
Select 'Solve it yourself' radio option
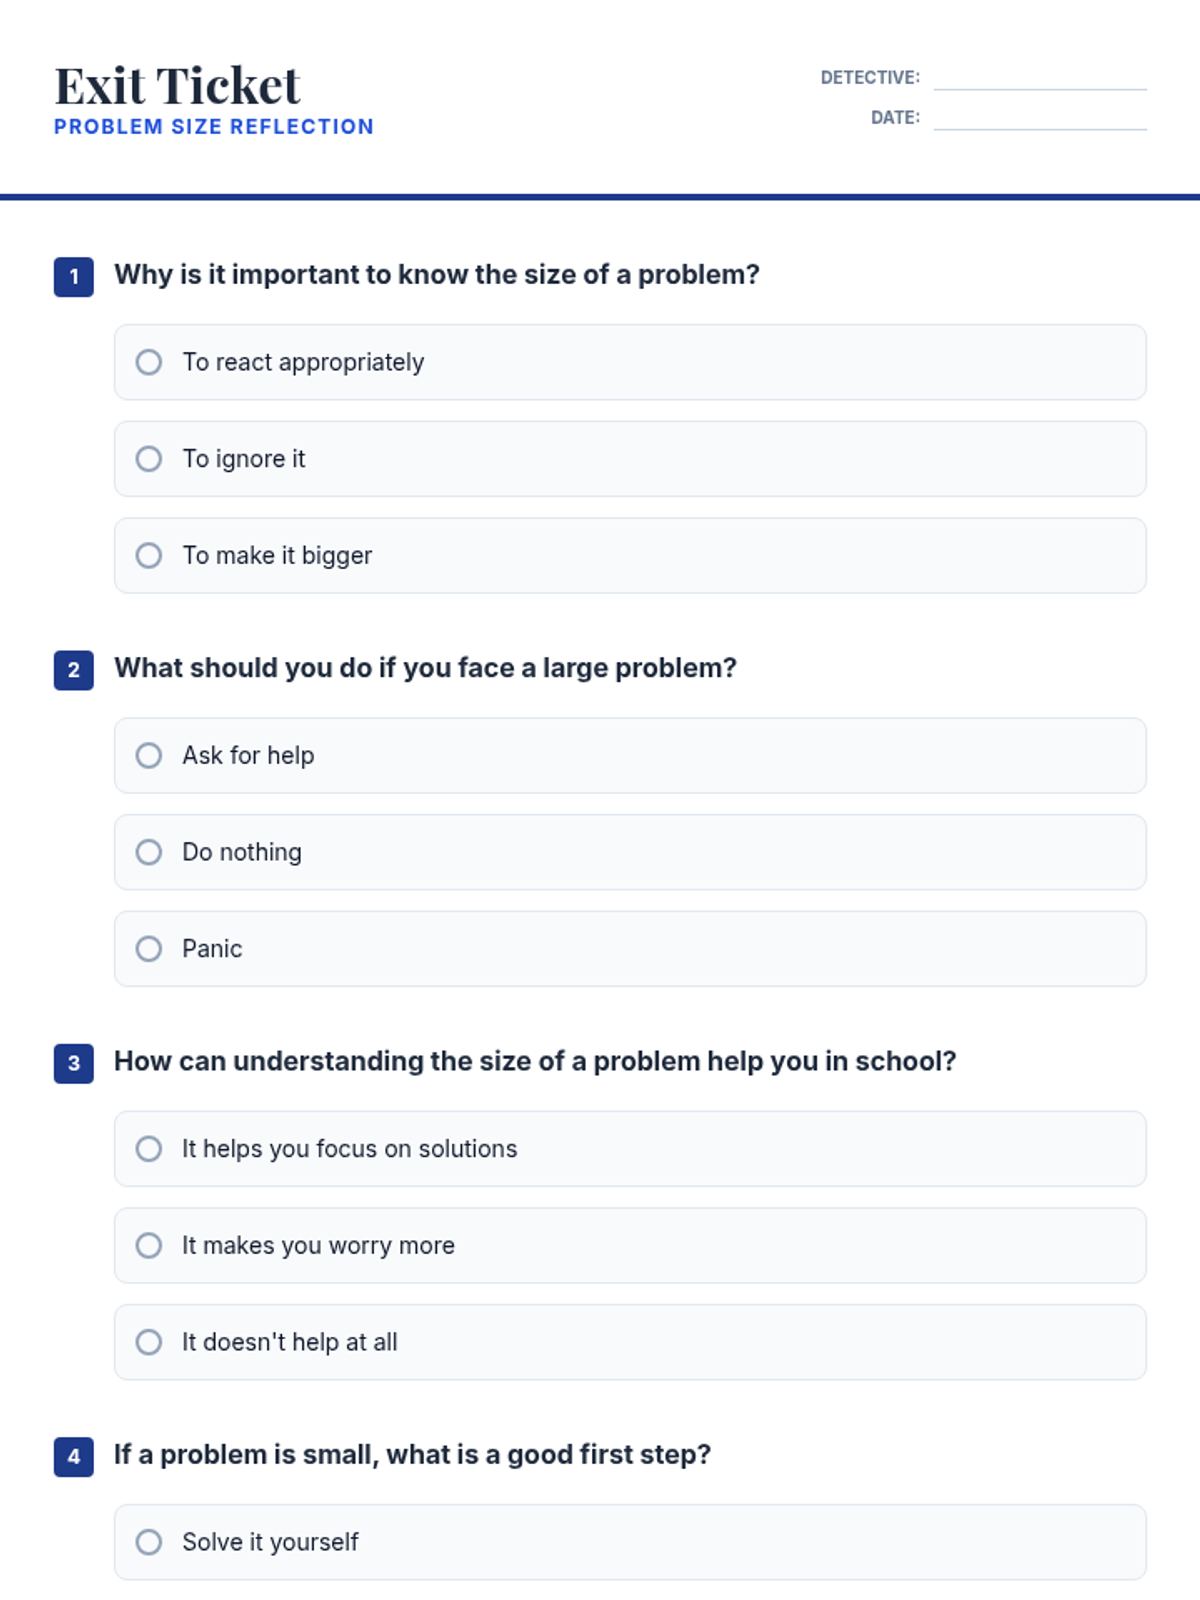pyautogui.click(x=149, y=1542)
